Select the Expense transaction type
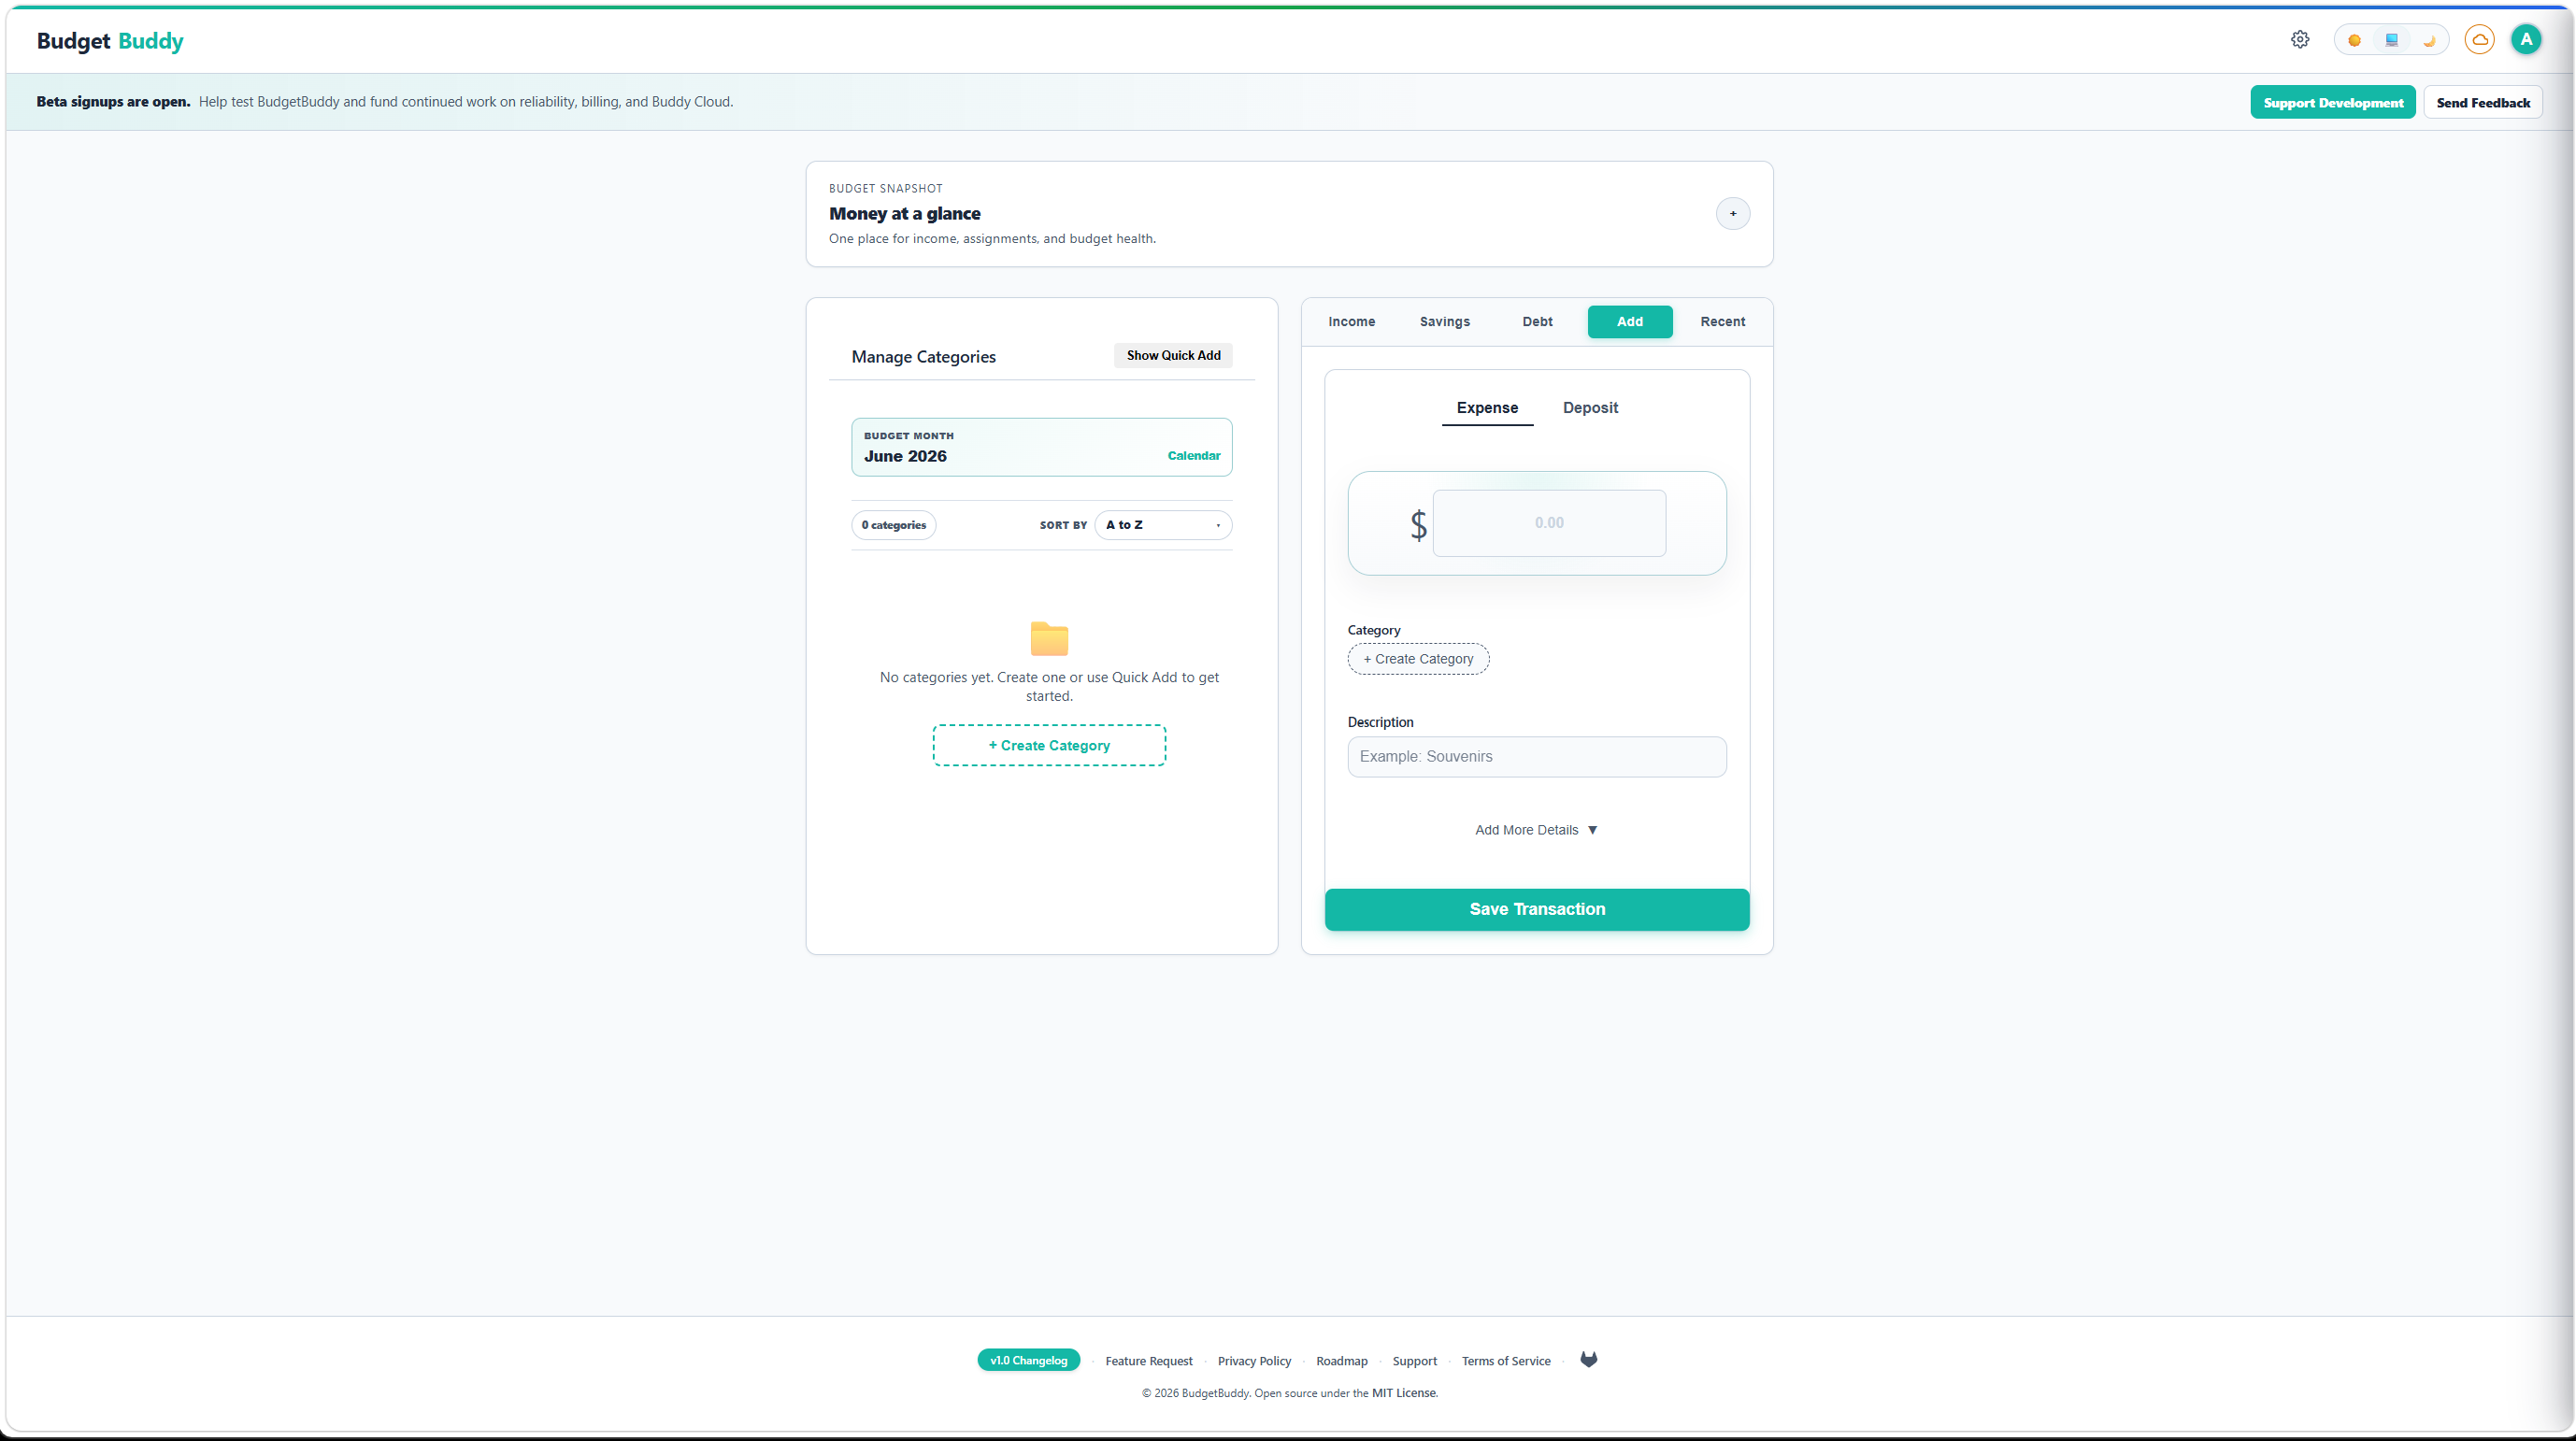 pos(1487,409)
